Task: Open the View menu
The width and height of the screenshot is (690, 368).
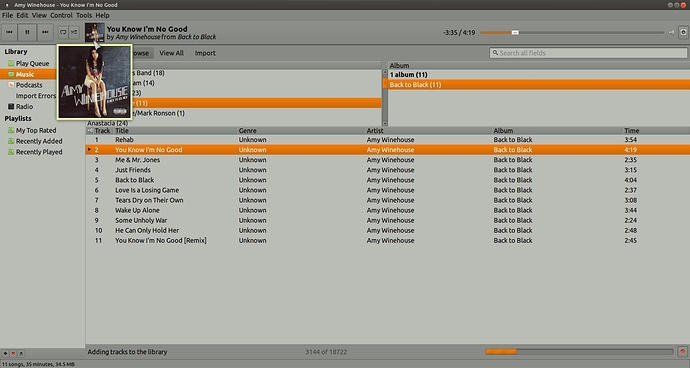Action: point(39,15)
